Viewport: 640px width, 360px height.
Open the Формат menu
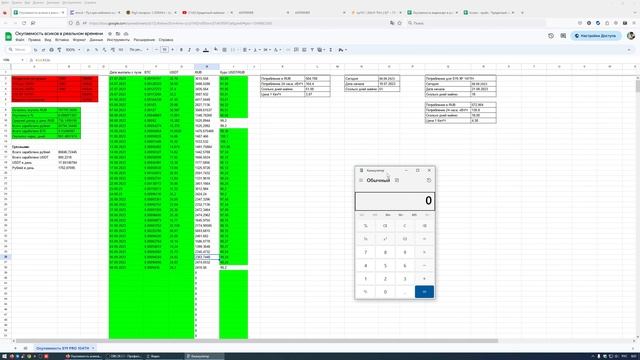(79, 40)
